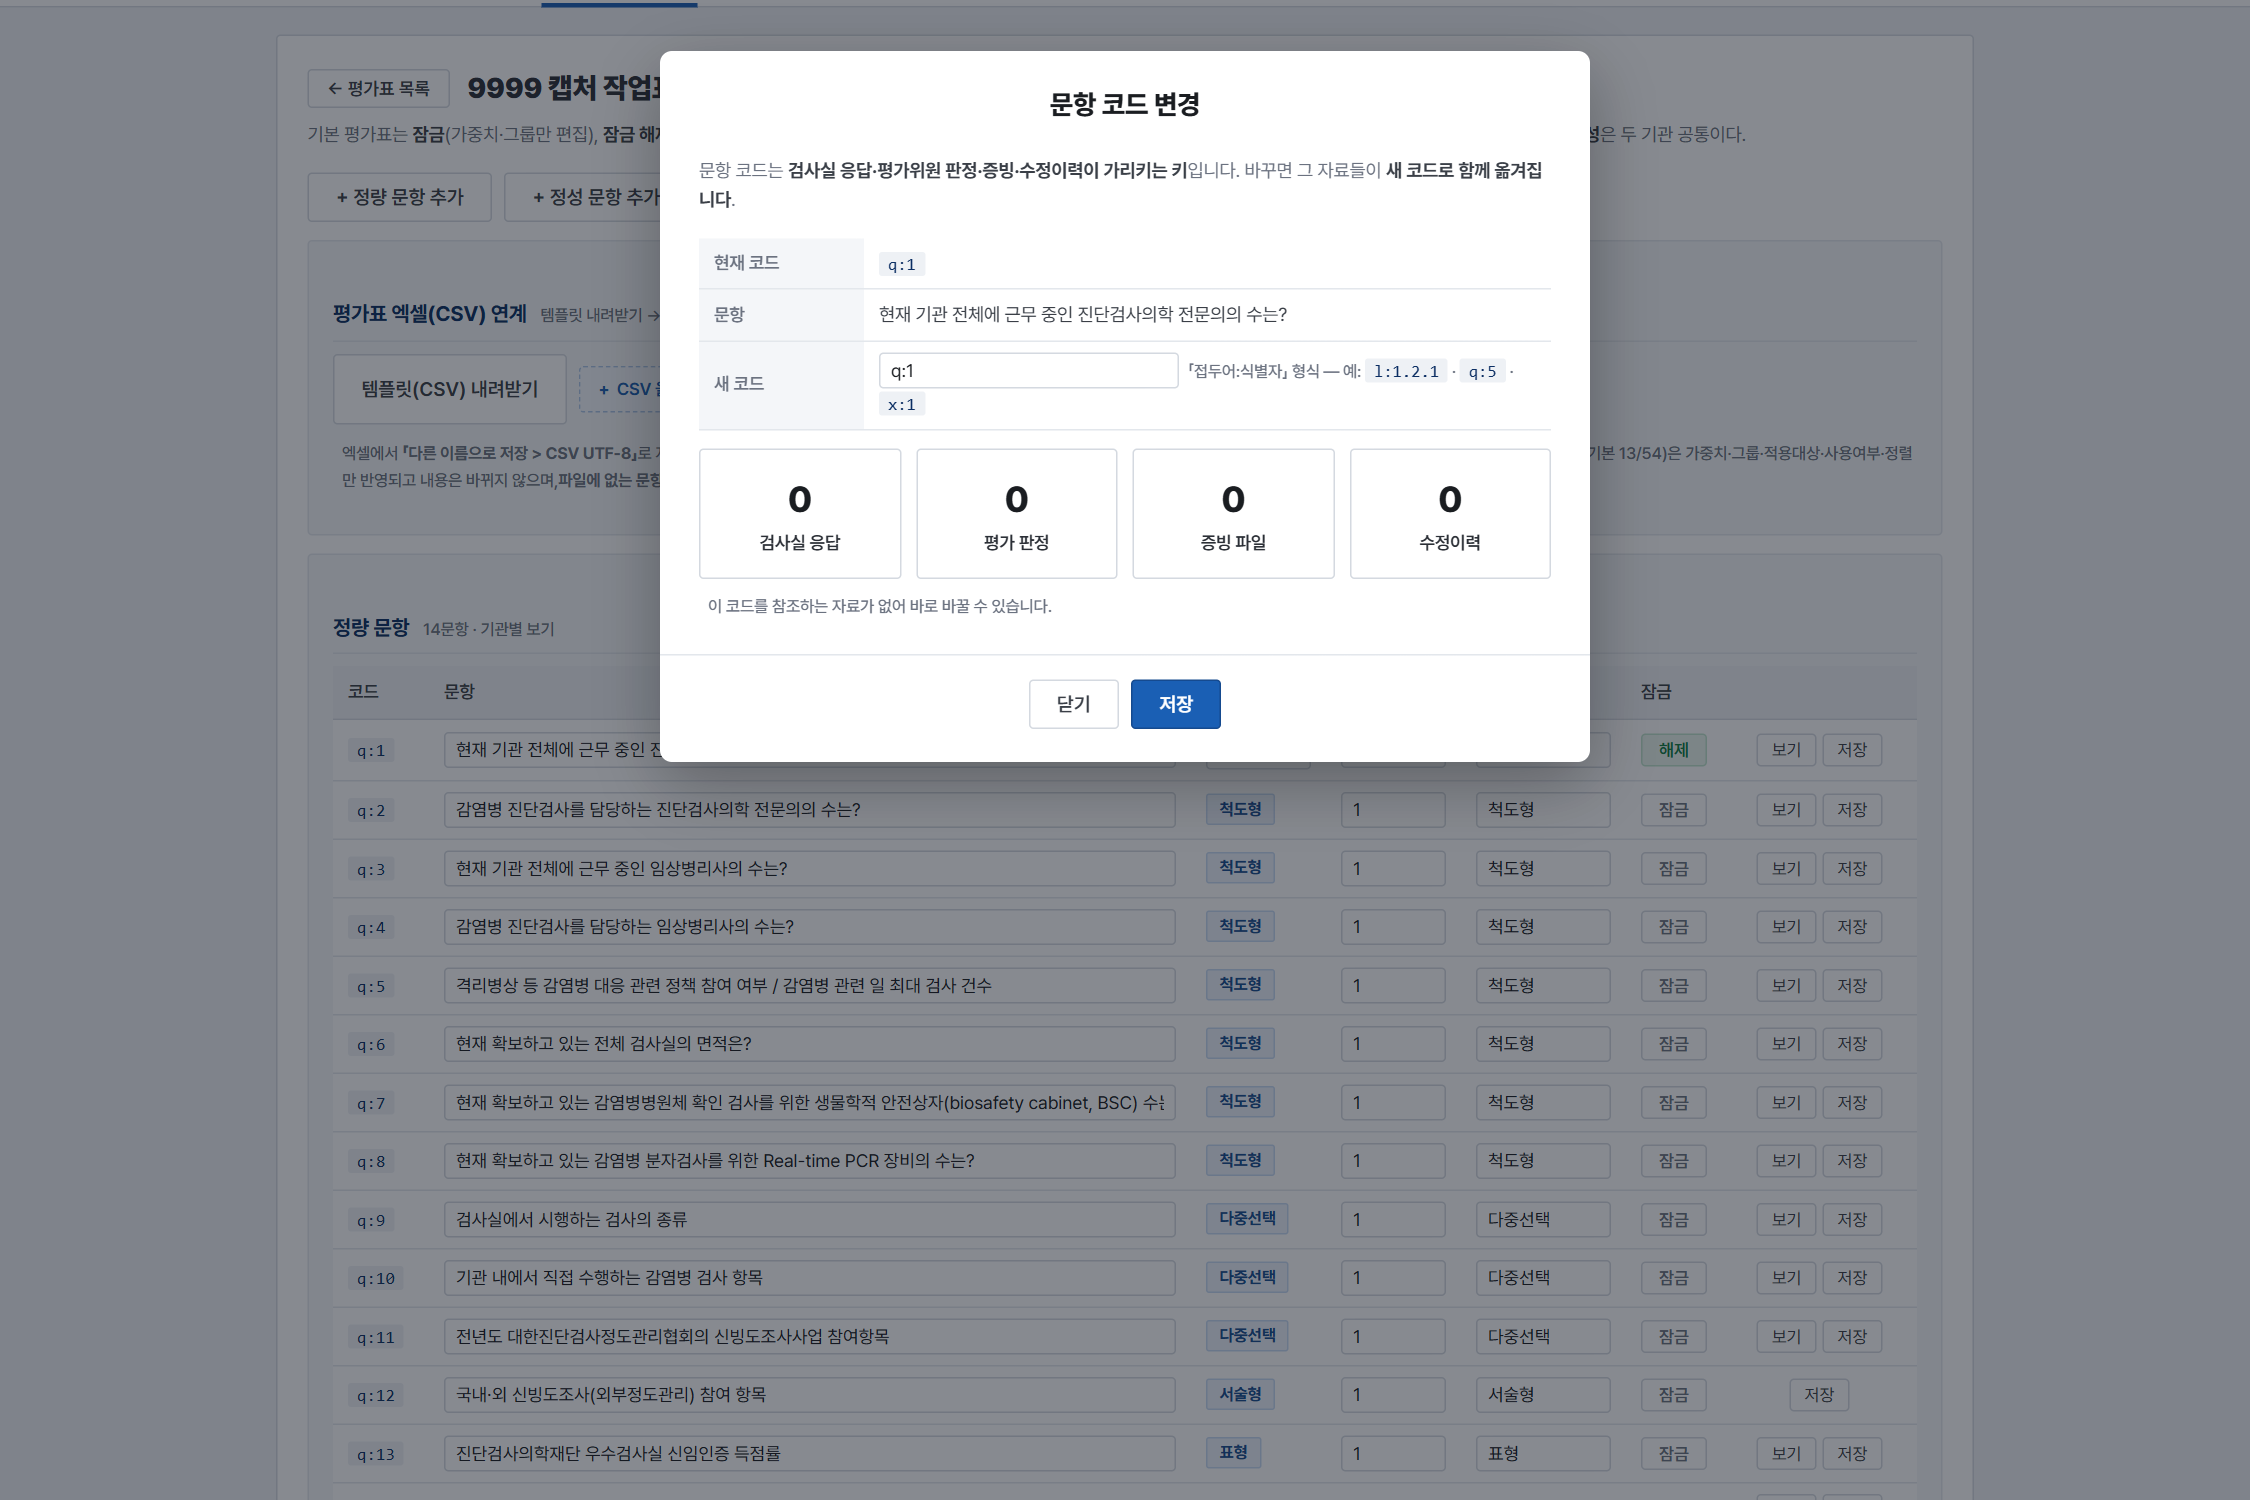Toggle 잠금 for row q:5
This screenshot has width=2250, height=1500.
(x=1673, y=986)
